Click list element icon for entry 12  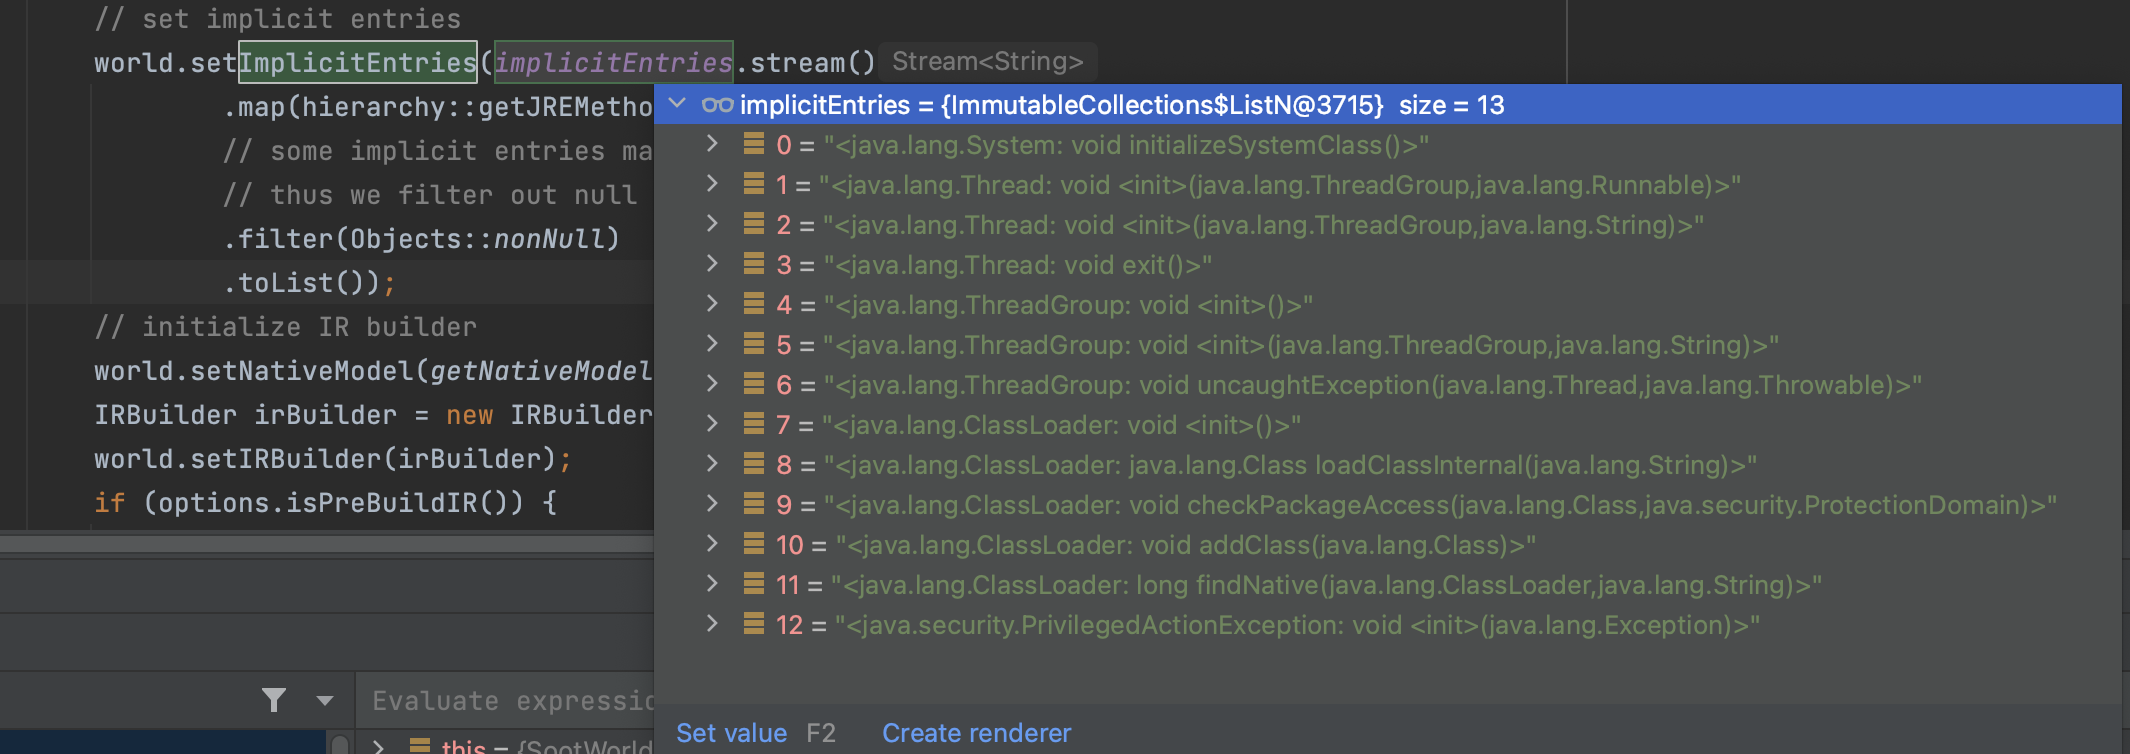point(754,624)
